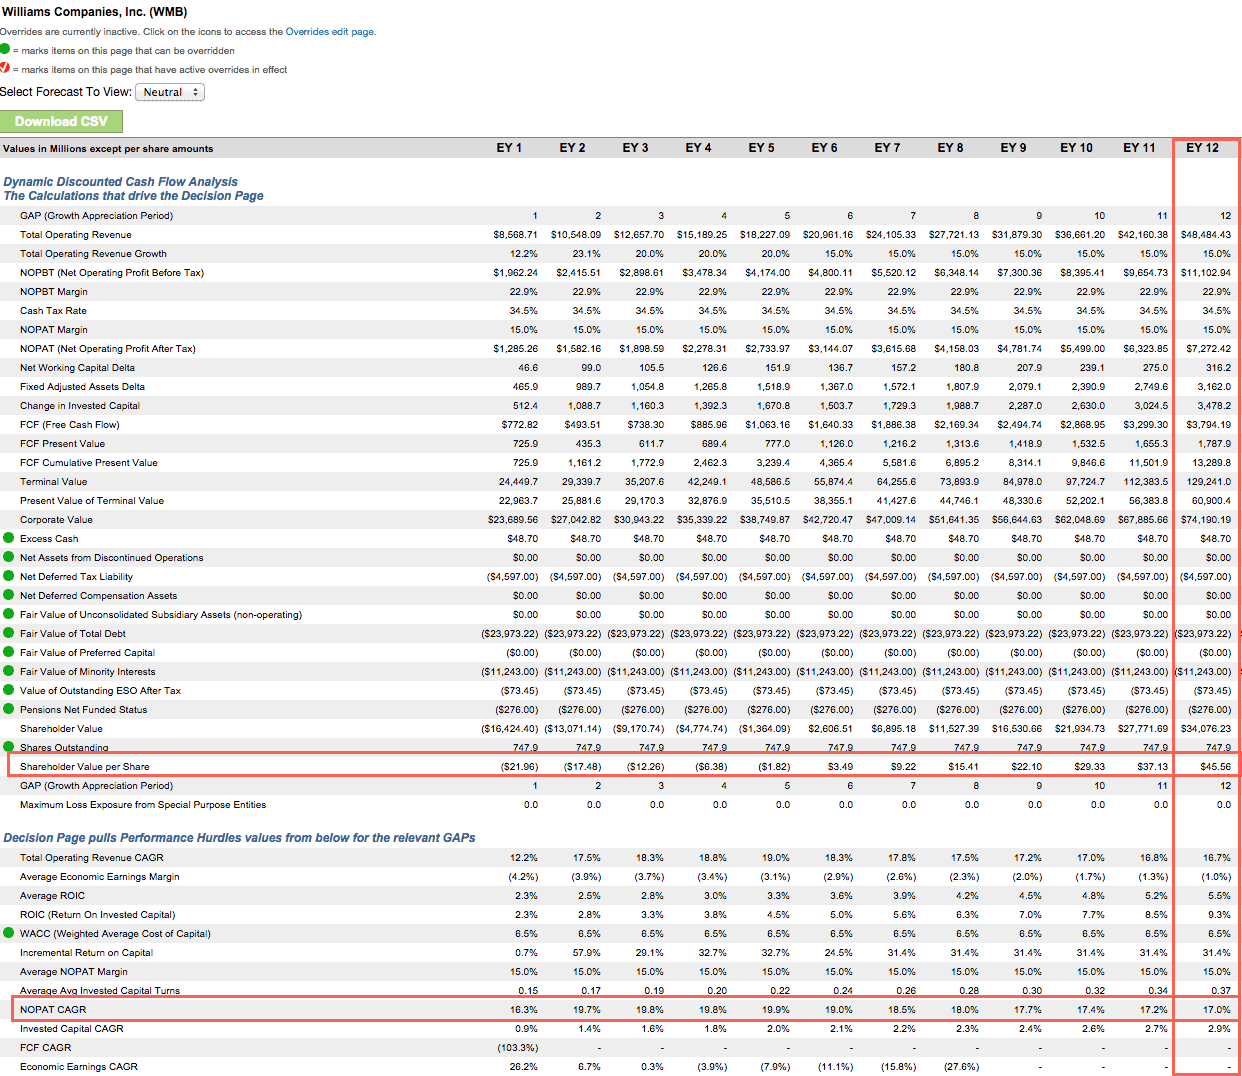Click the green override icon beside Excess Cash

tap(8, 538)
